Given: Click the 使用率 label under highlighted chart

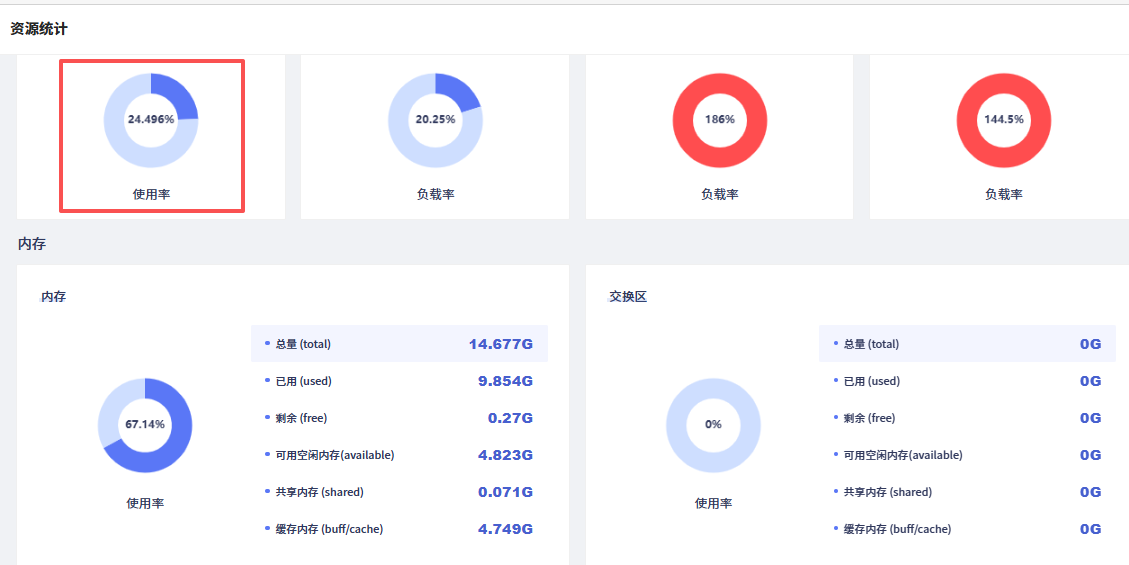Looking at the screenshot, I should 151,194.
